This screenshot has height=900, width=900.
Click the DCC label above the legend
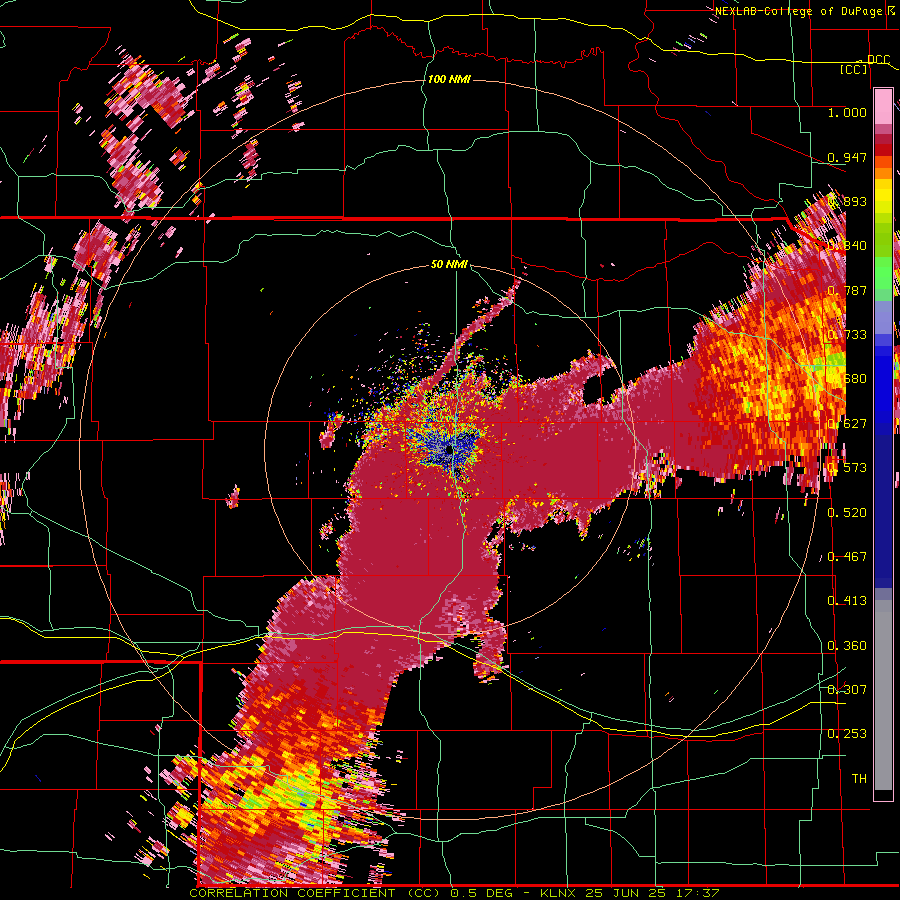click(878, 60)
